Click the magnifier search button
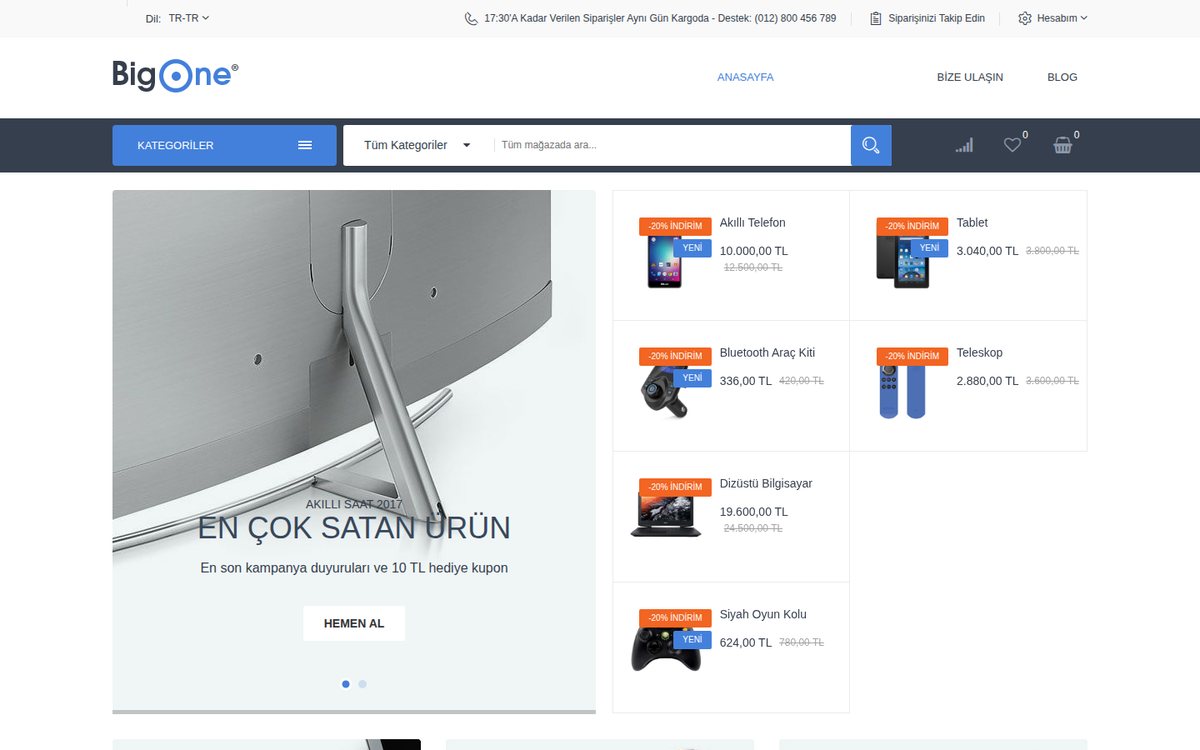Screen dimensions: 1200x750 click(871, 145)
